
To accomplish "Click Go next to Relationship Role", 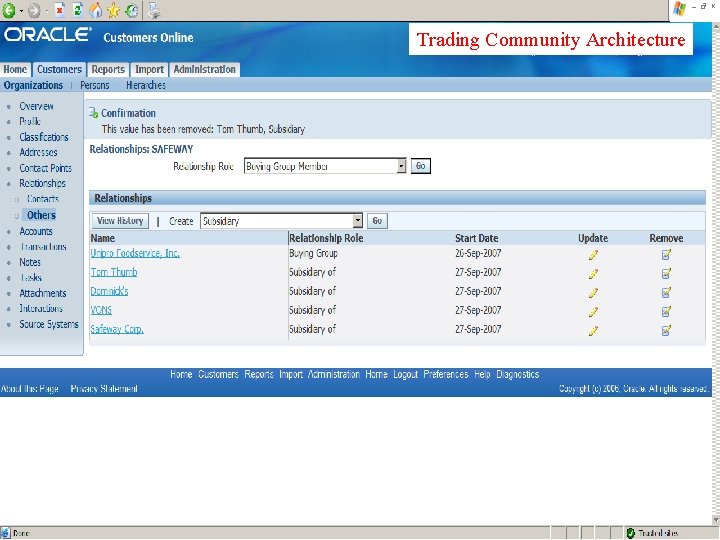I will coord(421,166).
